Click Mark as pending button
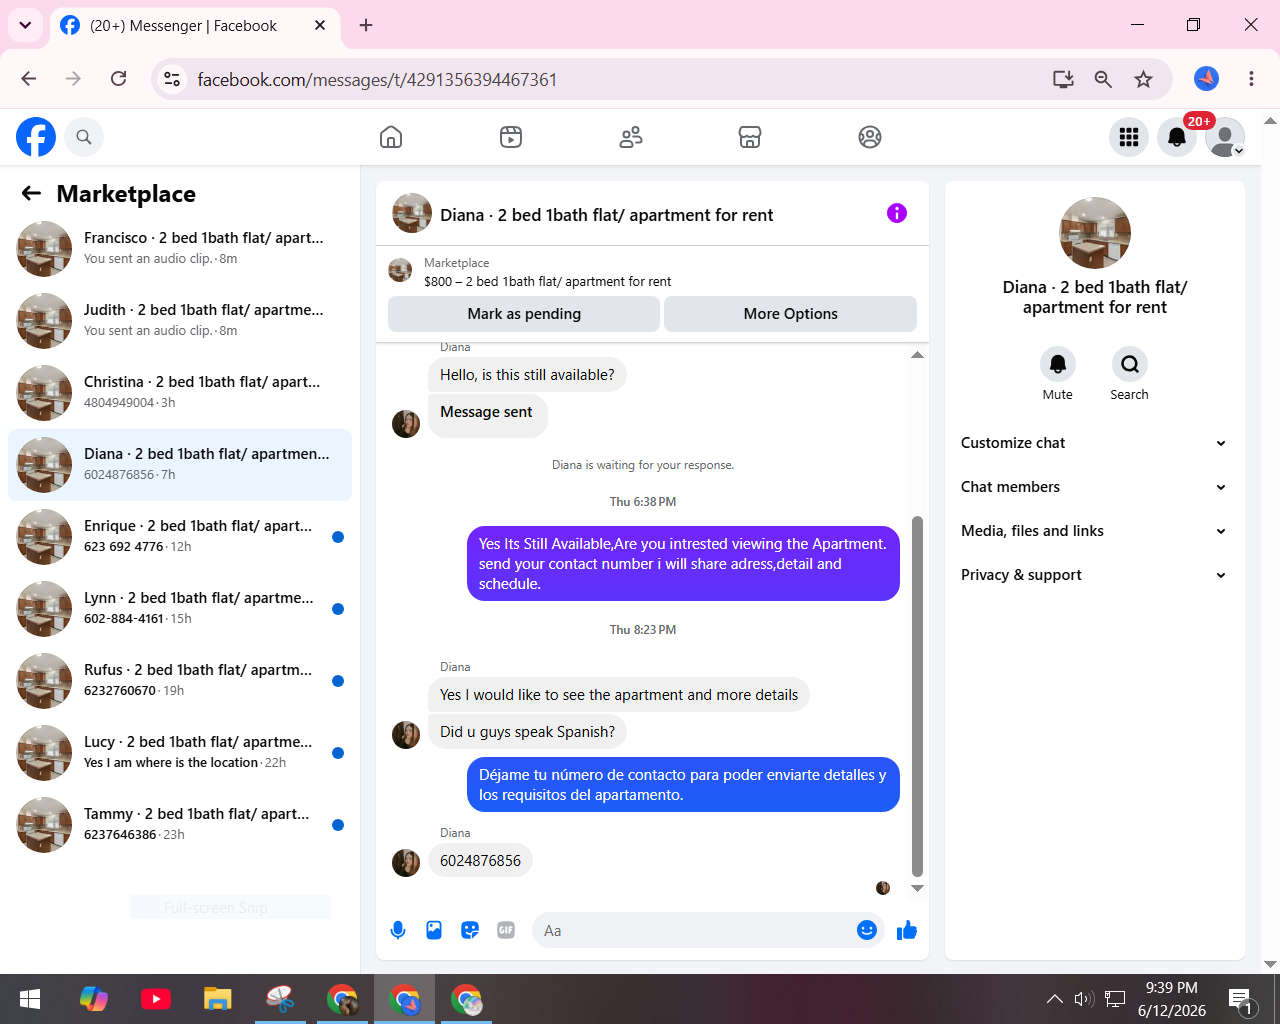 [x=524, y=314]
